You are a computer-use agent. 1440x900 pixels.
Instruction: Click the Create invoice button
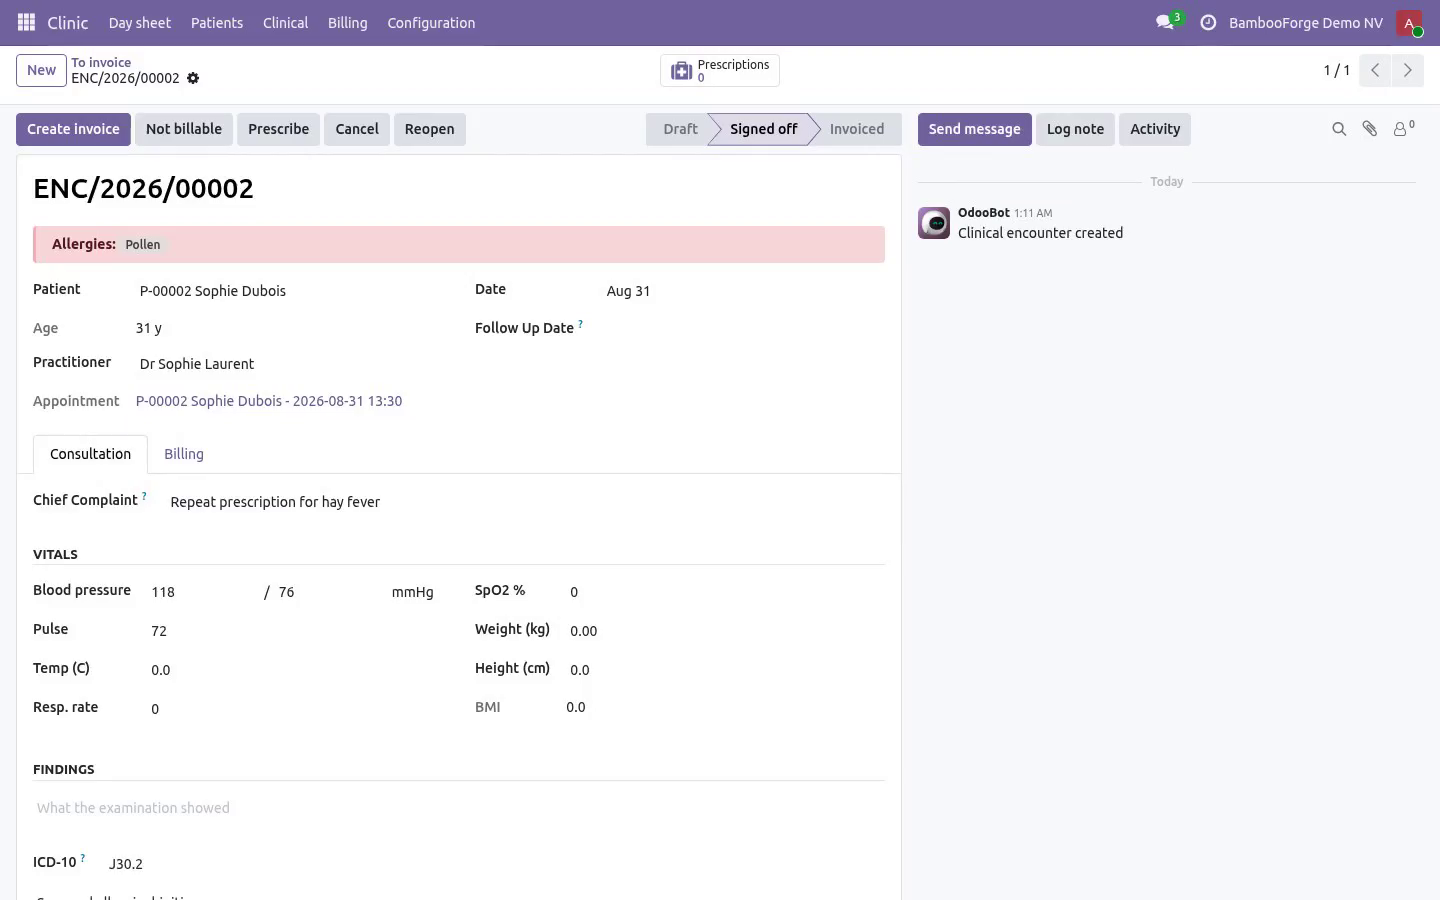[x=73, y=129]
